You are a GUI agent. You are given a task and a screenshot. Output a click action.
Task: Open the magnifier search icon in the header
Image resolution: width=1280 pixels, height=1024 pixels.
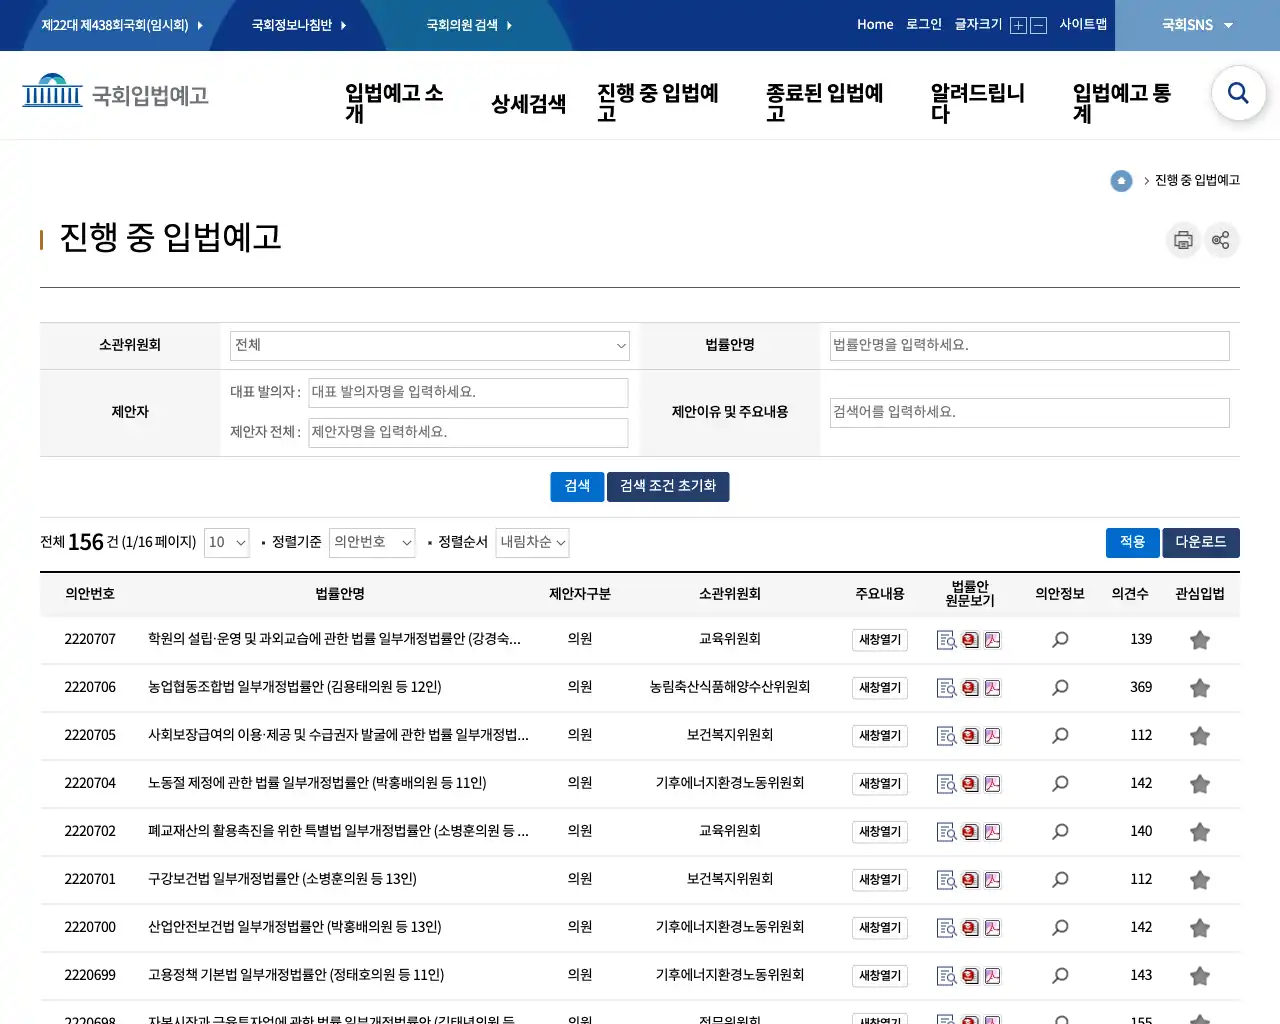1238,93
